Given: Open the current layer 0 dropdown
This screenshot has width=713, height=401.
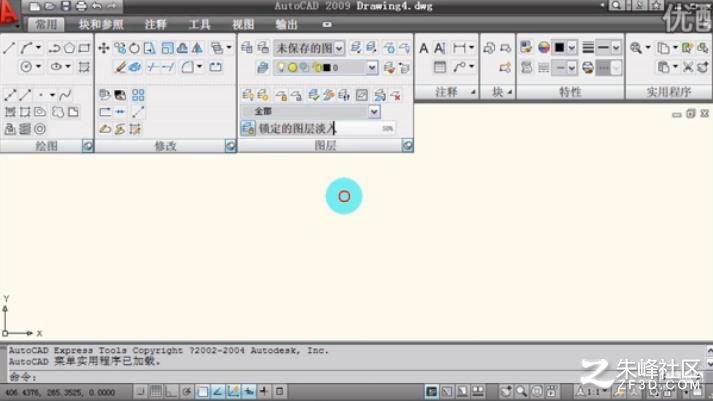Looking at the screenshot, I should (372, 67).
